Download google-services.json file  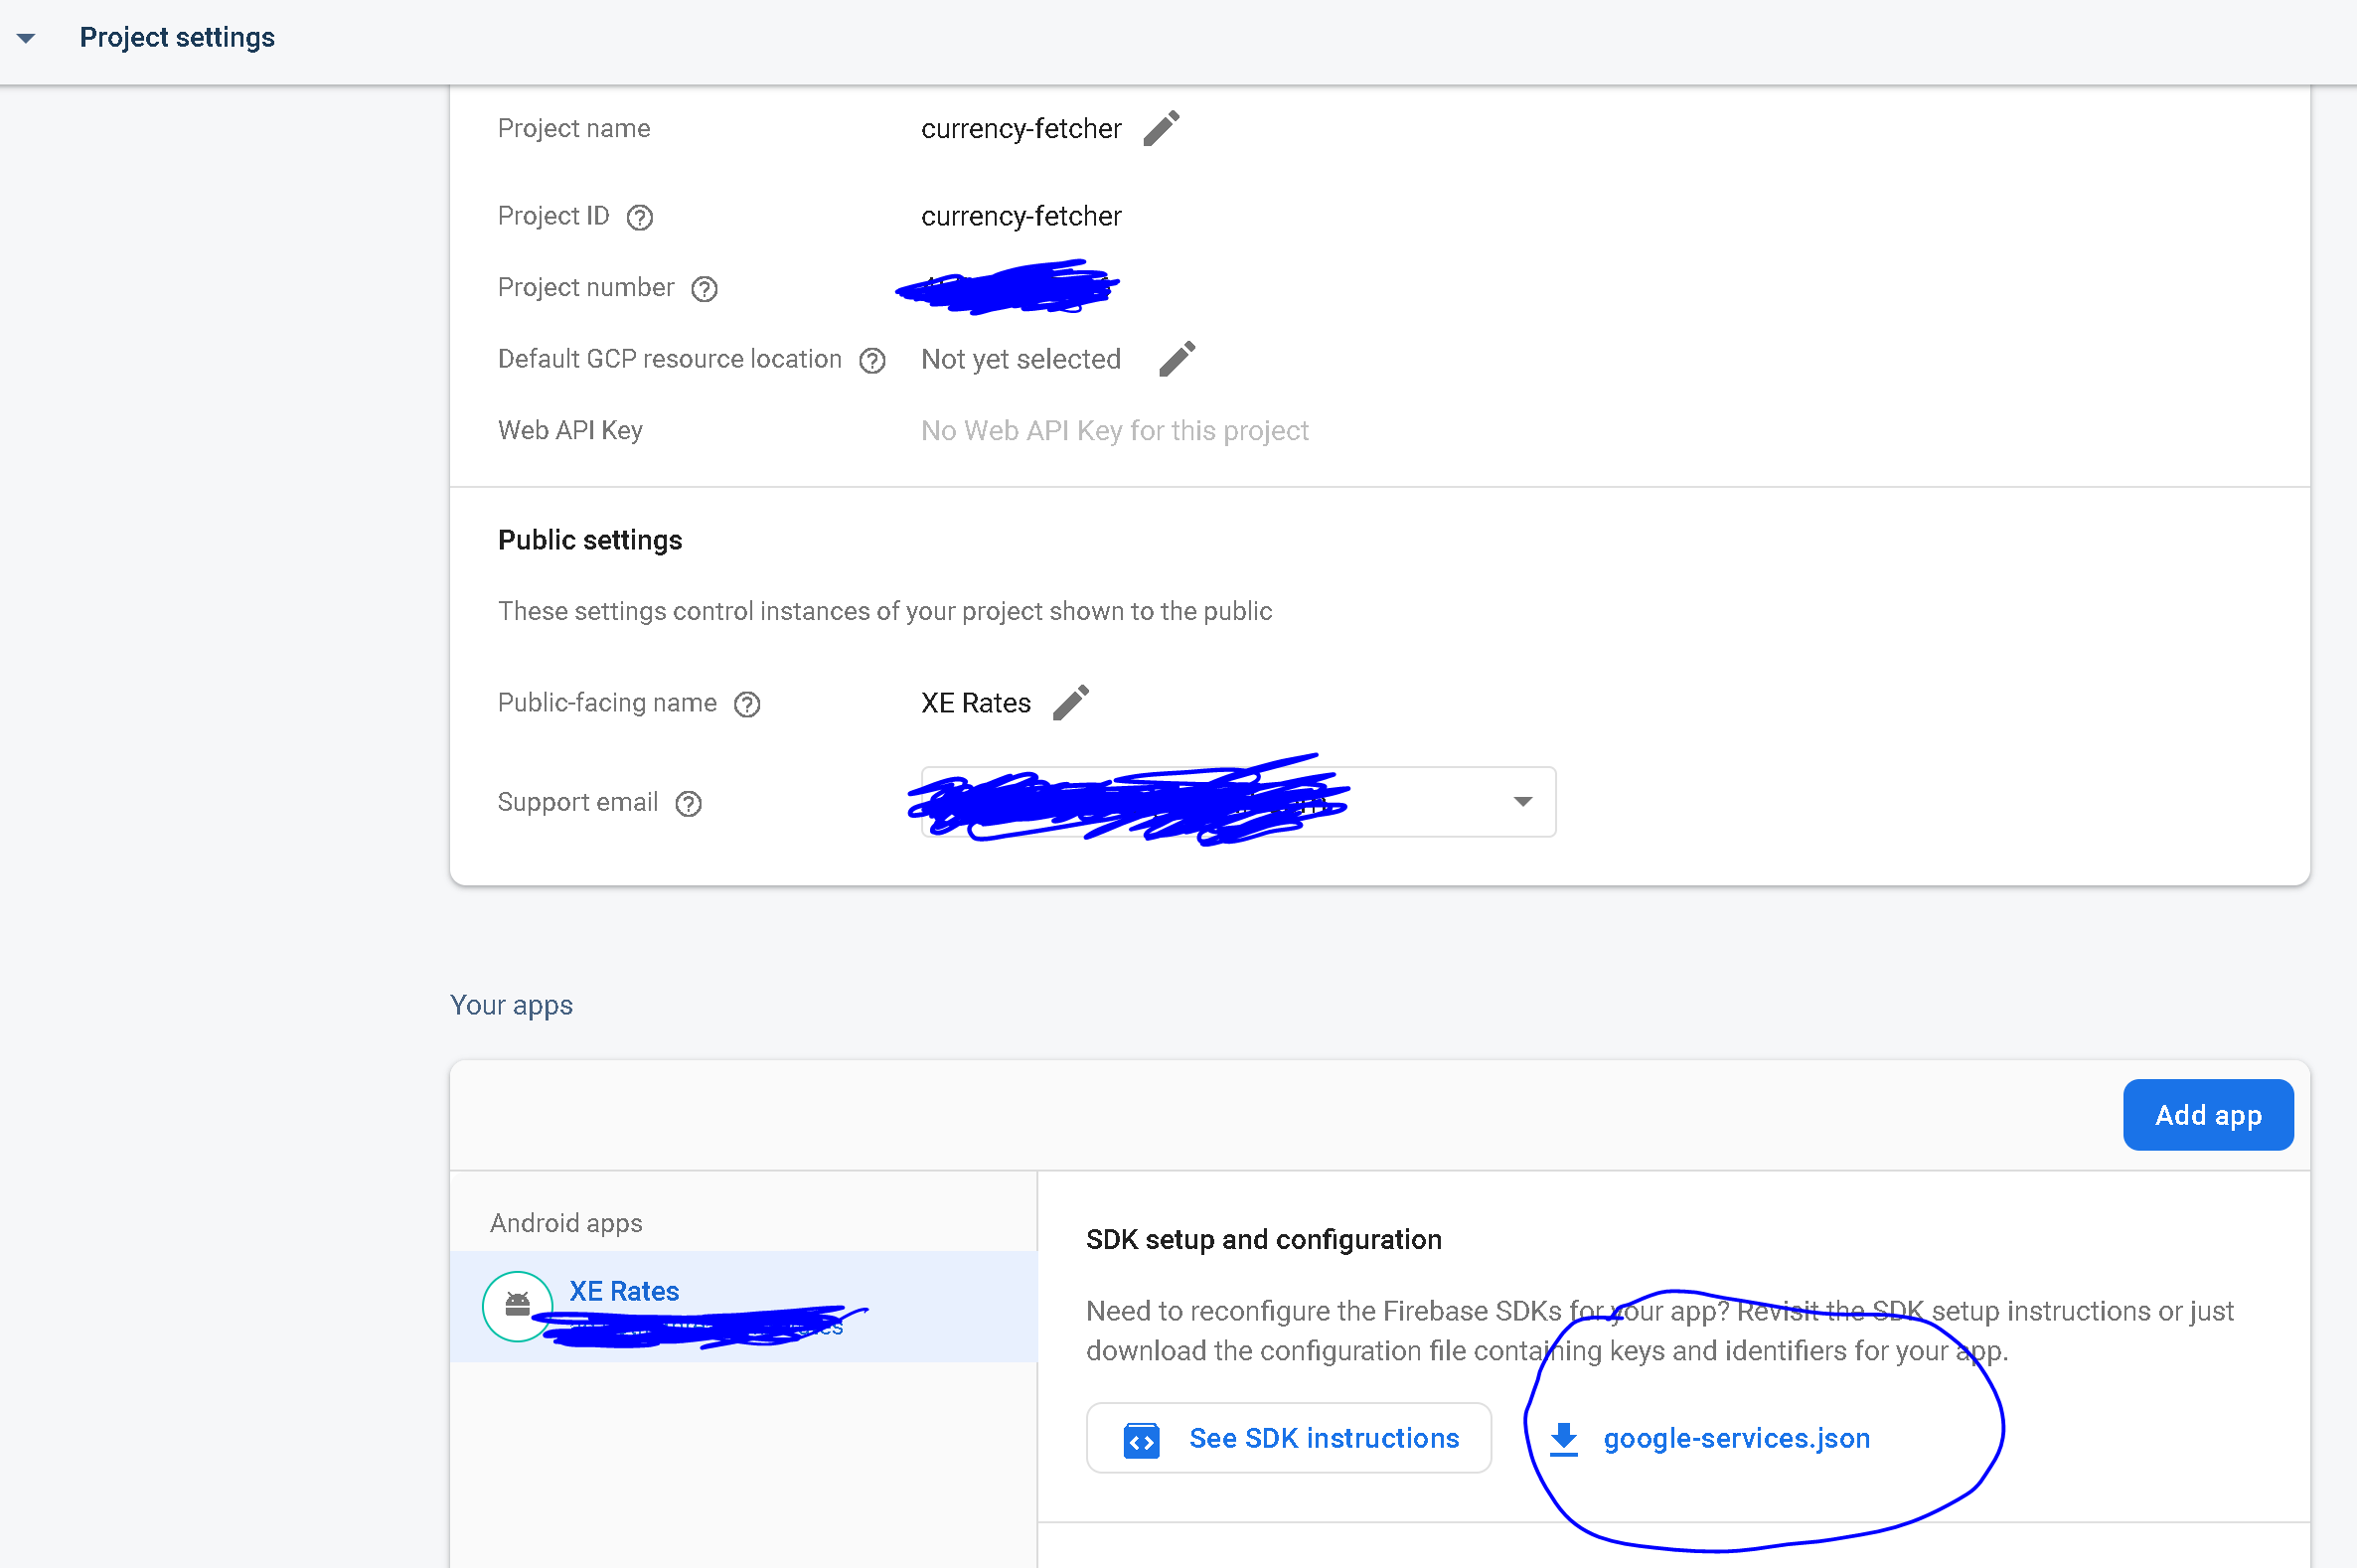coord(1736,1438)
